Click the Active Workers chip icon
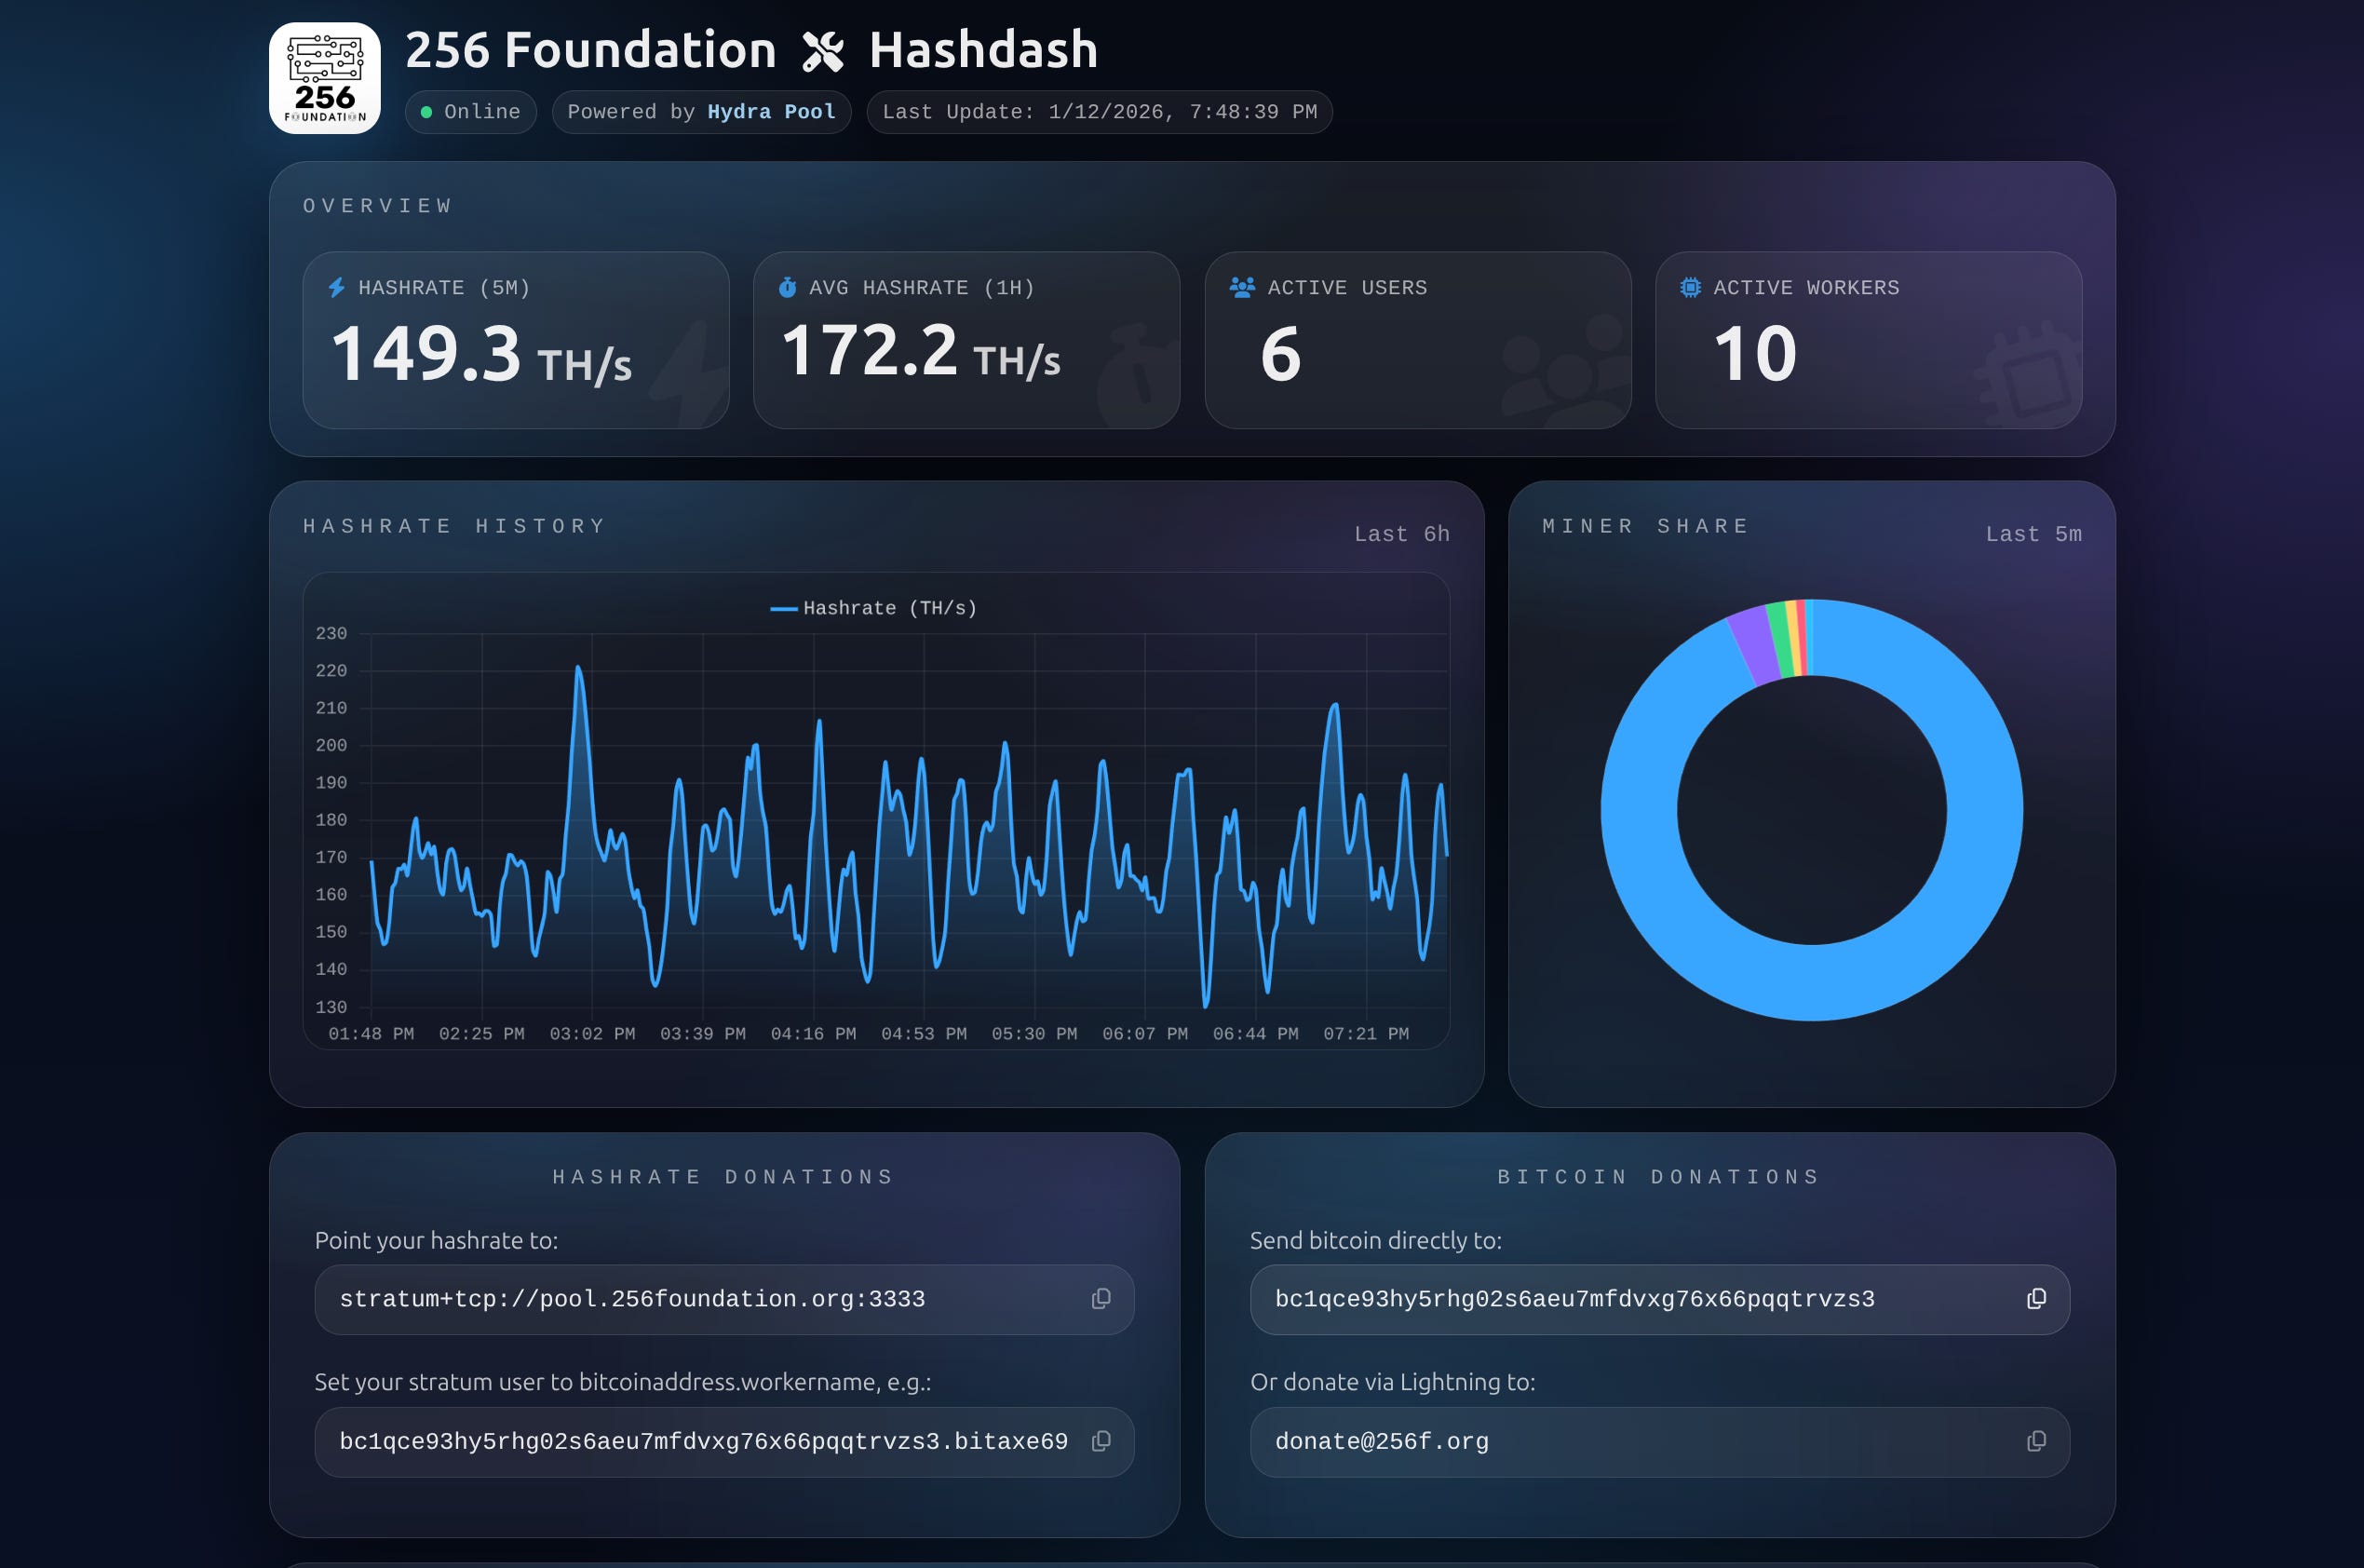2364x1568 pixels. (1690, 288)
